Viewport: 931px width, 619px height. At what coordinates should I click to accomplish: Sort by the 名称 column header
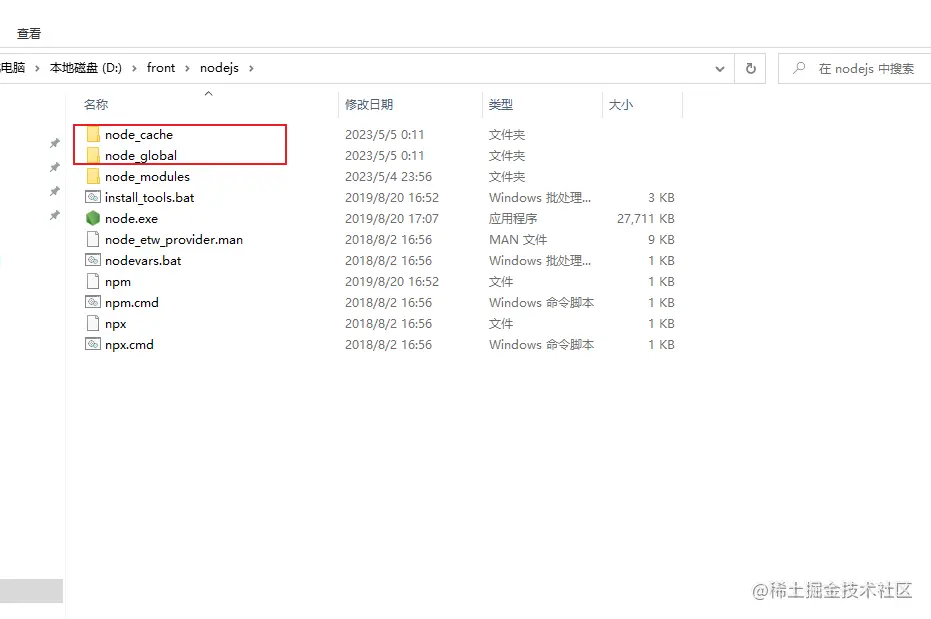point(96,104)
